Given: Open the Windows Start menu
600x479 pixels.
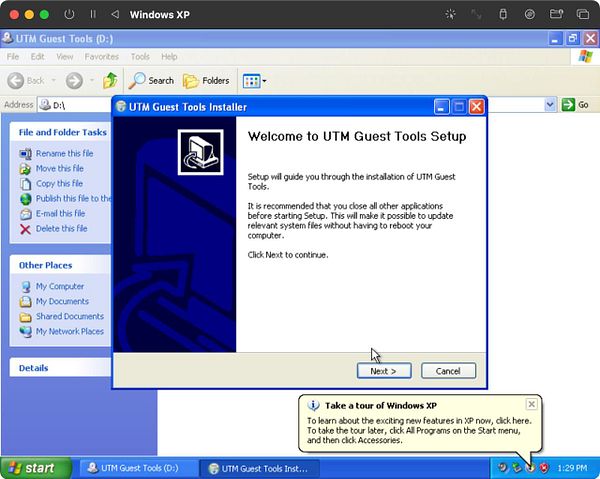Looking at the screenshot, I should [x=36, y=468].
